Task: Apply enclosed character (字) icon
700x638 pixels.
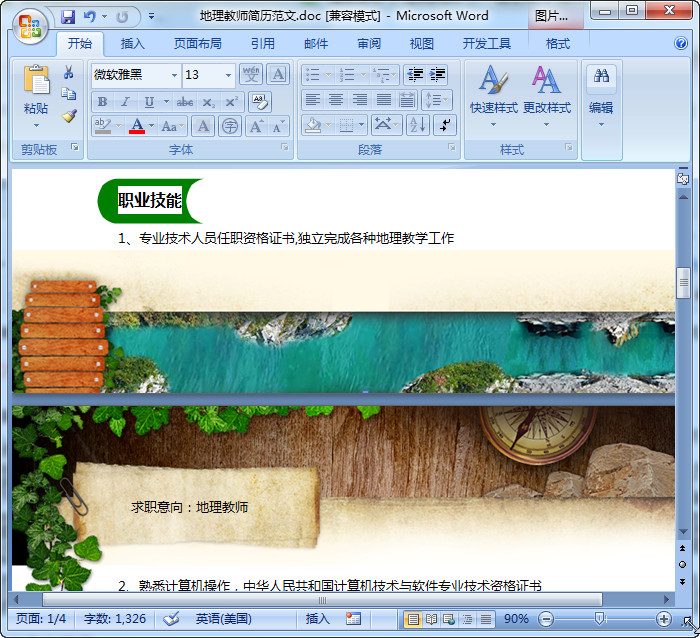Action: [x=230, y=126]
